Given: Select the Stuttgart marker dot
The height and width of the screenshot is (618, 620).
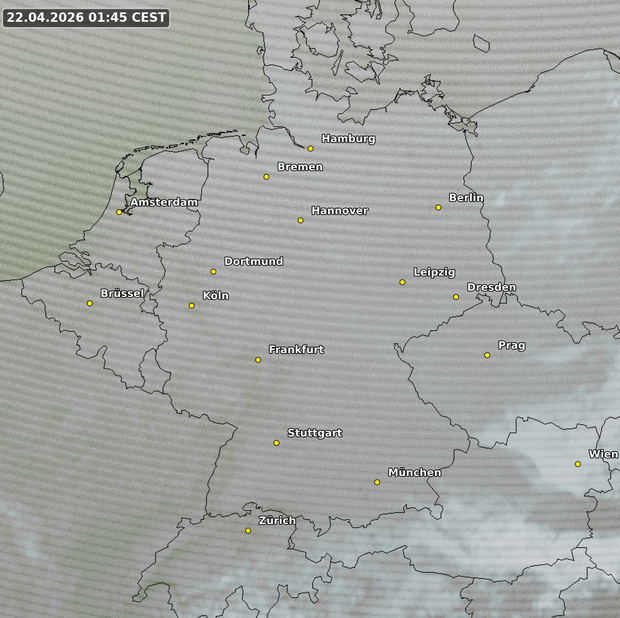Looking at the screenshot, I should click(x=277, y=443).
